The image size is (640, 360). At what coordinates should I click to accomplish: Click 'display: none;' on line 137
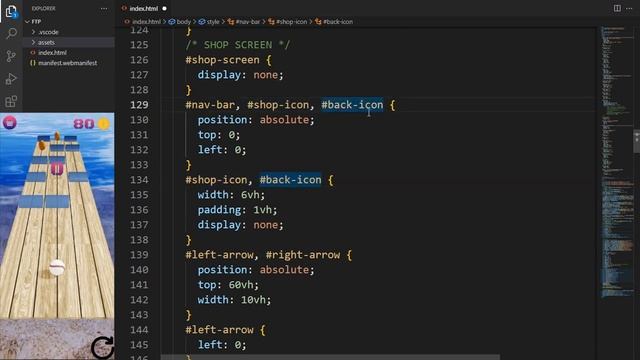tap(240, 225)
